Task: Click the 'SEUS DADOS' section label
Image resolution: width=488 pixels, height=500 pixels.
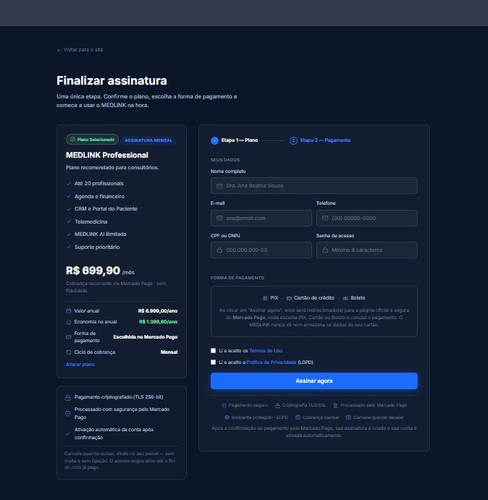Action: (x=225, y=160)
